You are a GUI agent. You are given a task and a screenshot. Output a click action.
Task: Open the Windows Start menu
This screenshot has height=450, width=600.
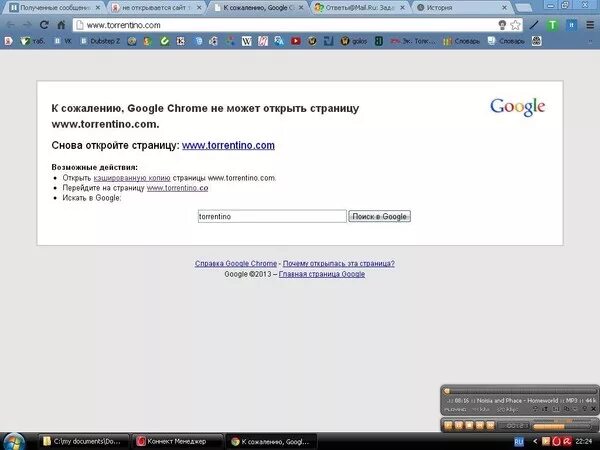14,442
